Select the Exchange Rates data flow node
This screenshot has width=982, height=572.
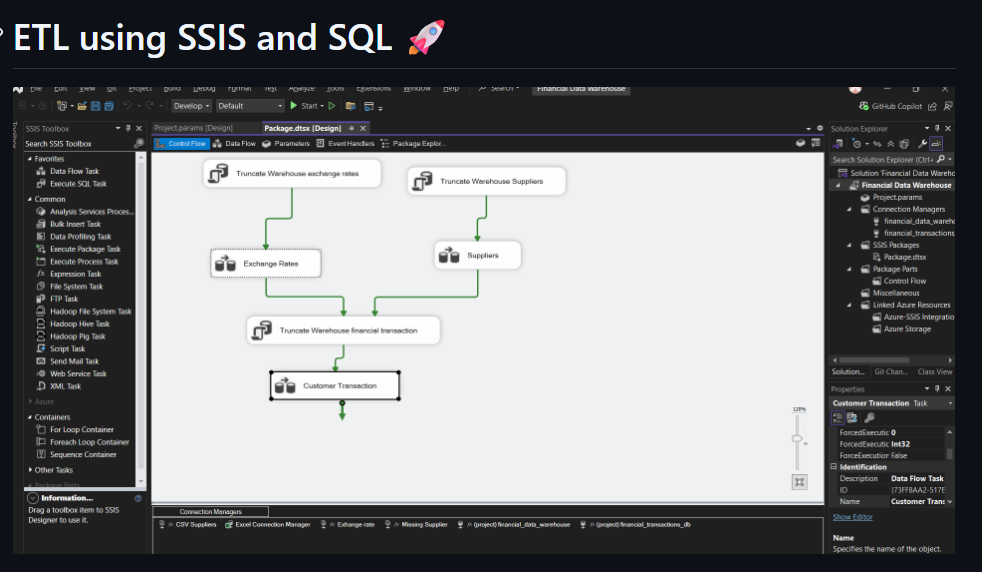pyautogui.click(x=266, y=264)
